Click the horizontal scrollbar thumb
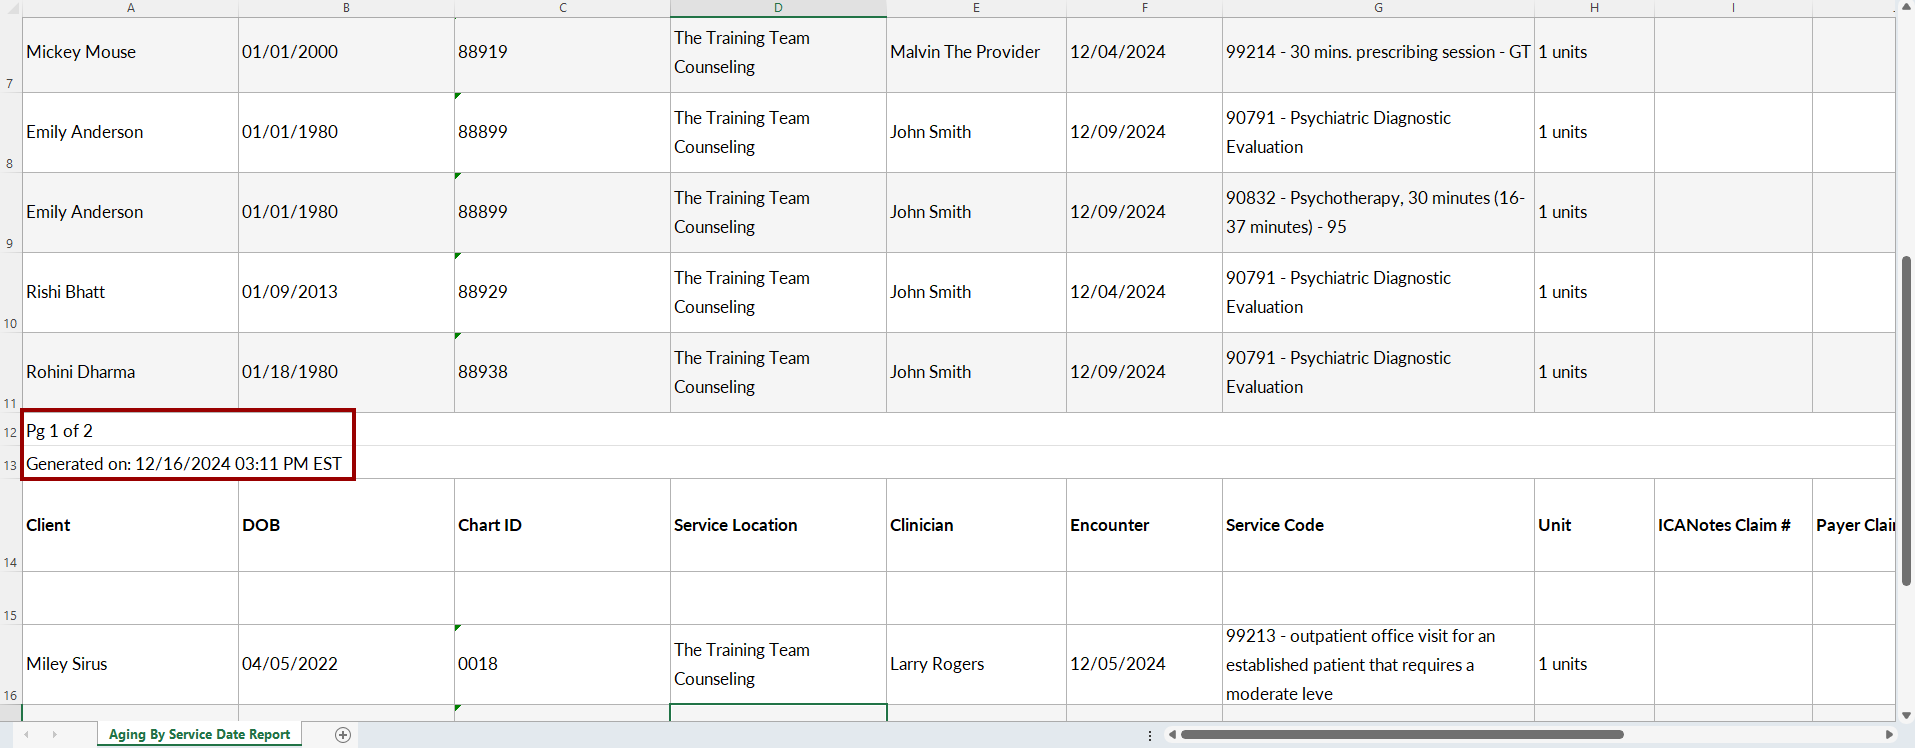Viewport: 1915px width, 748px height. [1400, 735]
